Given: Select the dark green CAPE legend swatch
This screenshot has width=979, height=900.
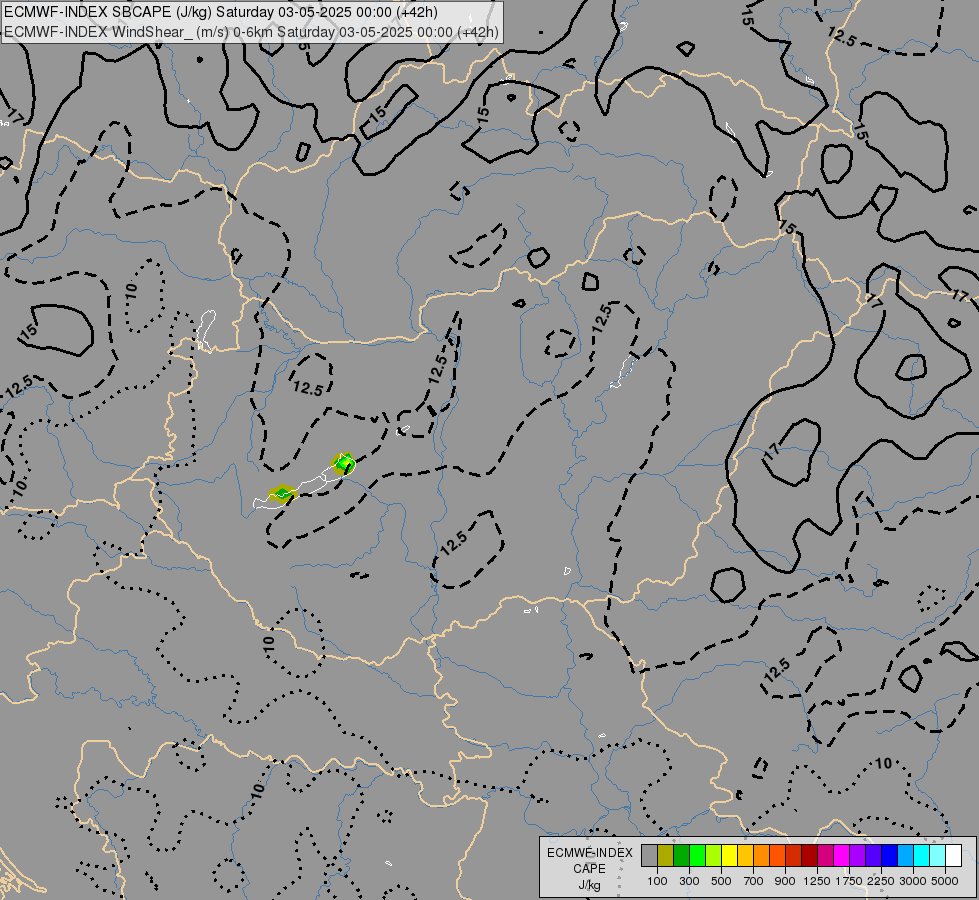Looking at the screenshot, I should tap(682, 855).
